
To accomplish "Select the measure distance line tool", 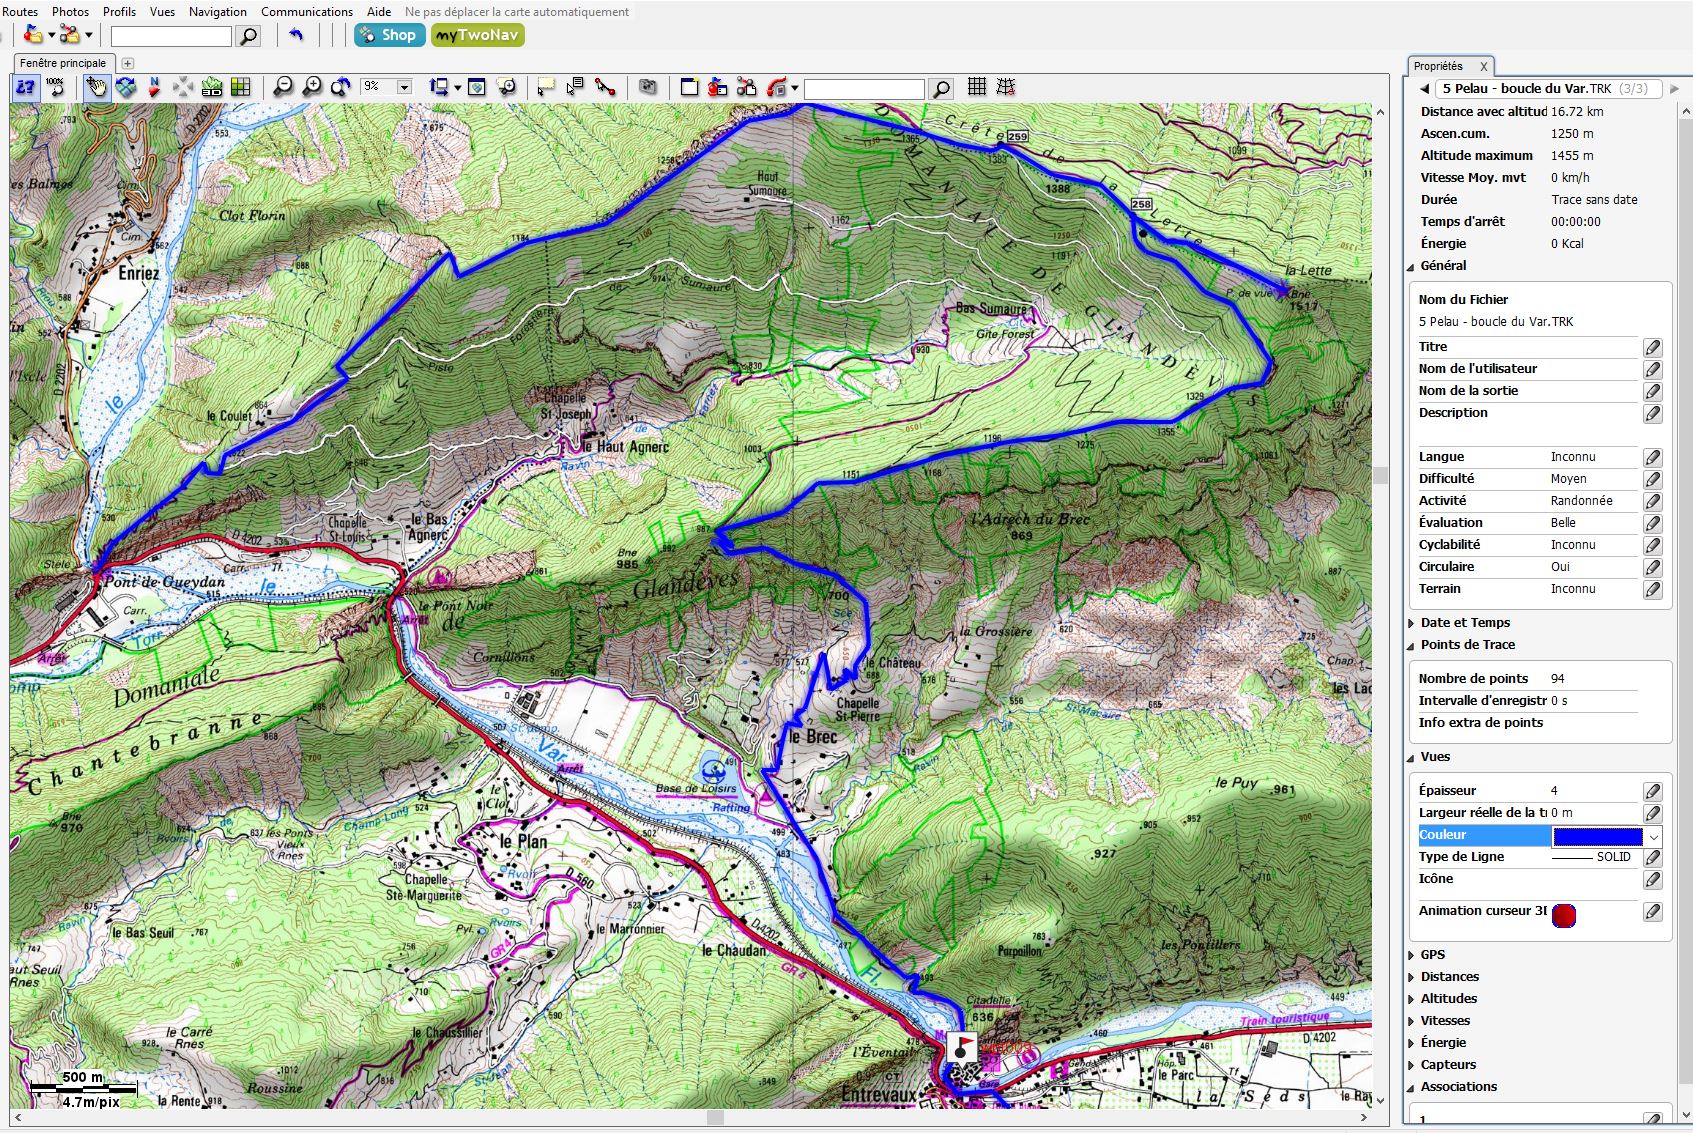I will point(605,87).
